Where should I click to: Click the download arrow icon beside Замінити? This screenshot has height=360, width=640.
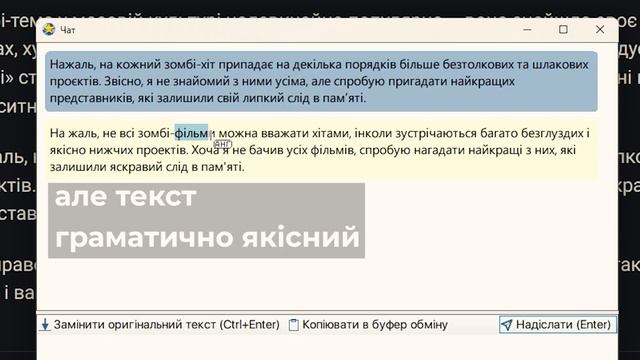coord(45,325)
